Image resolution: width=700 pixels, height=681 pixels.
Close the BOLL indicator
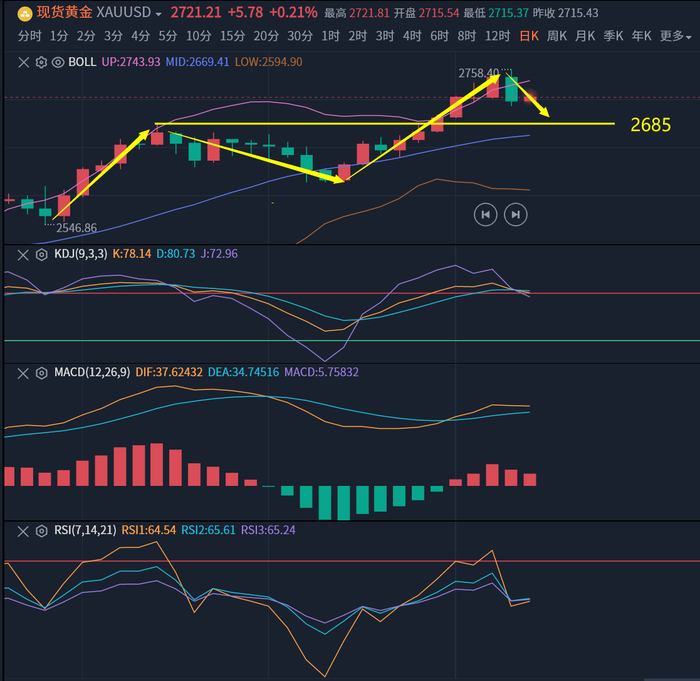click(x=24, y=62)
